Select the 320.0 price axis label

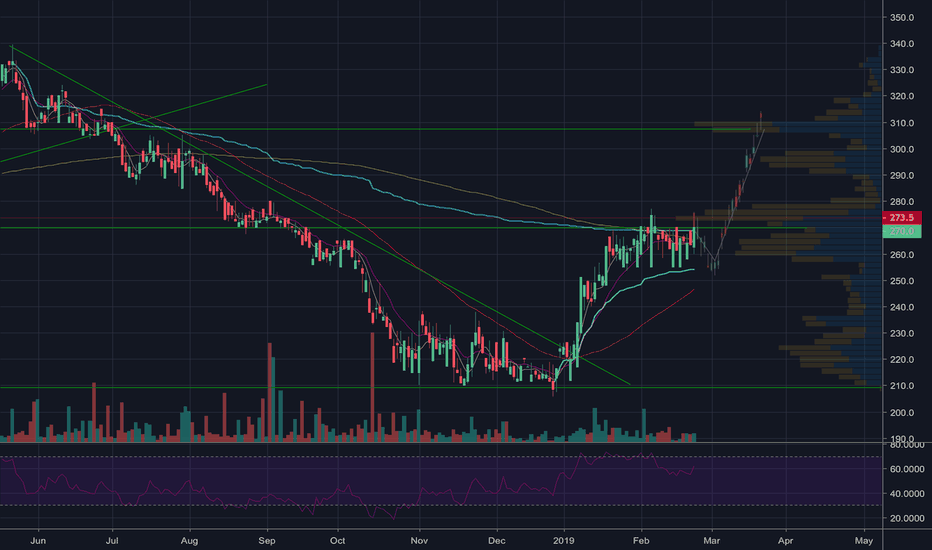tap(902, 96)
